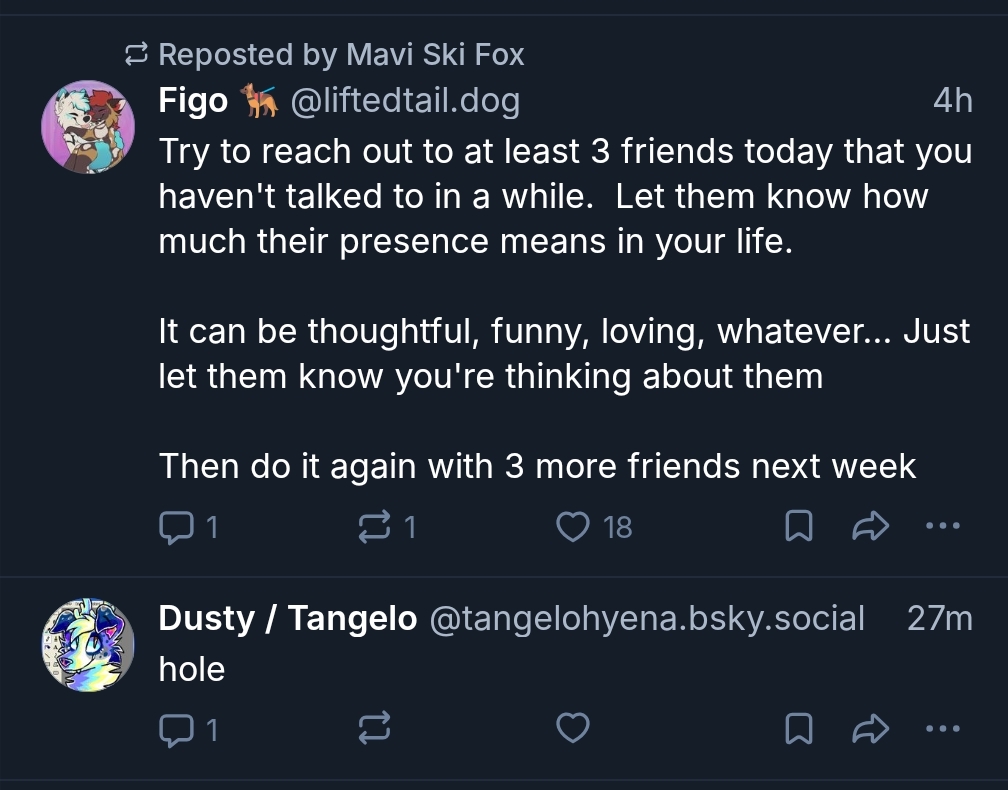Viewport: 1008px width, 790px height.
Task: Click the Dusty / Tangelo display name
Action: pos(287,619)
